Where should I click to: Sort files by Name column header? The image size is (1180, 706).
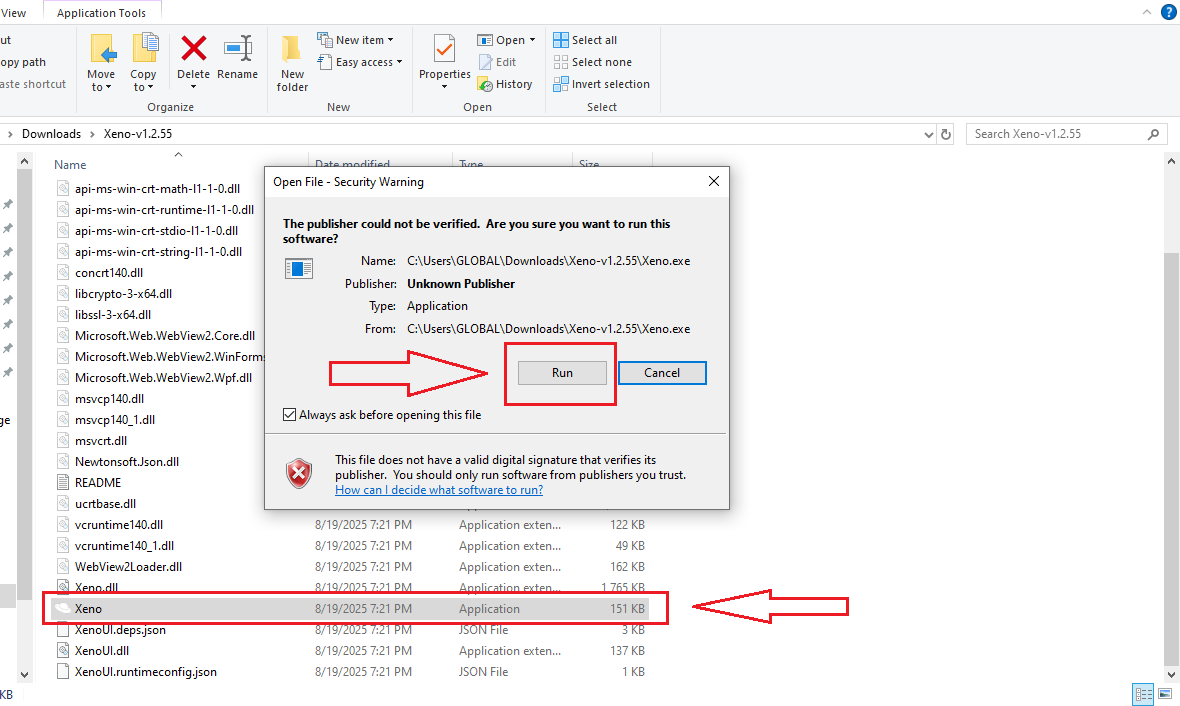point(70,165)
